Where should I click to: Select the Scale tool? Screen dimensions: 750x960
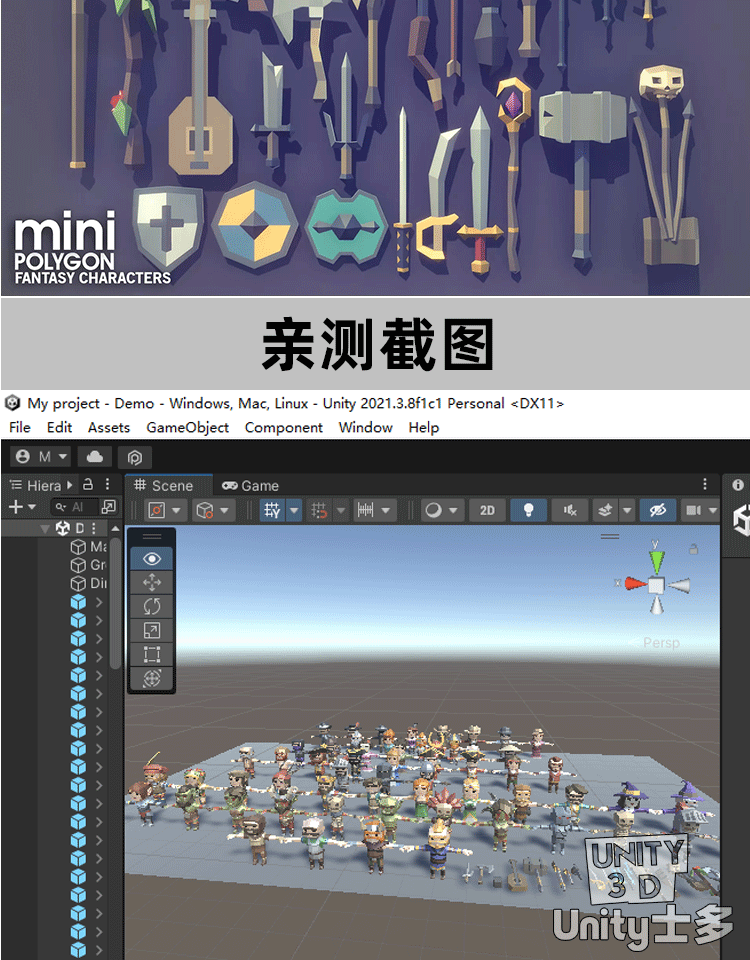pos(151,630)
